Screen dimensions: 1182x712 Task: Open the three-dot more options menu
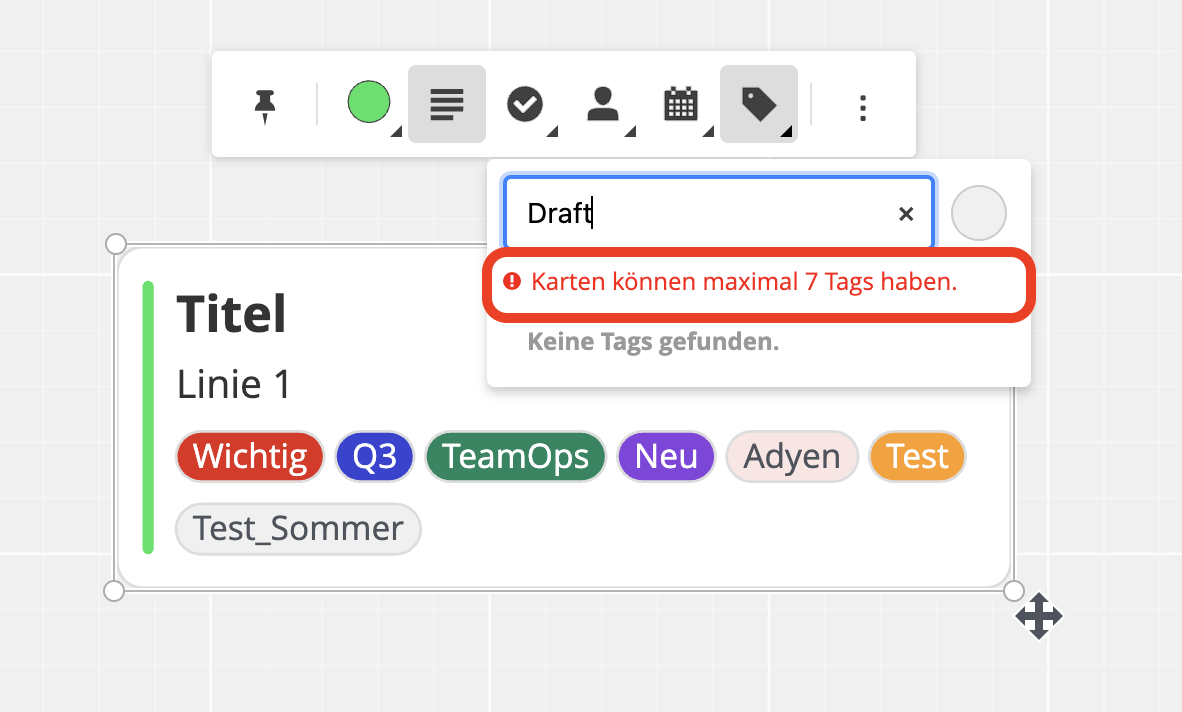tap(863, 107)
